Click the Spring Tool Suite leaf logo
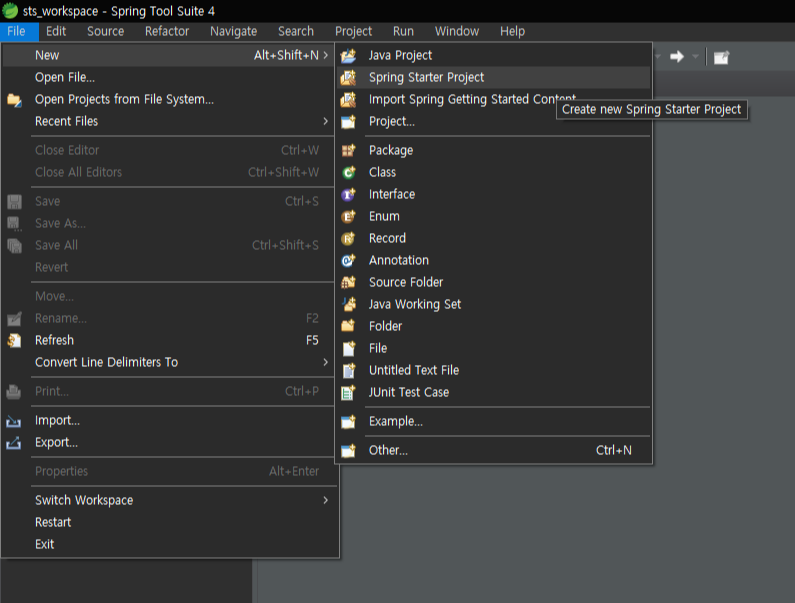The width and height of the screenshot is (795, 603). coord(10,10)
